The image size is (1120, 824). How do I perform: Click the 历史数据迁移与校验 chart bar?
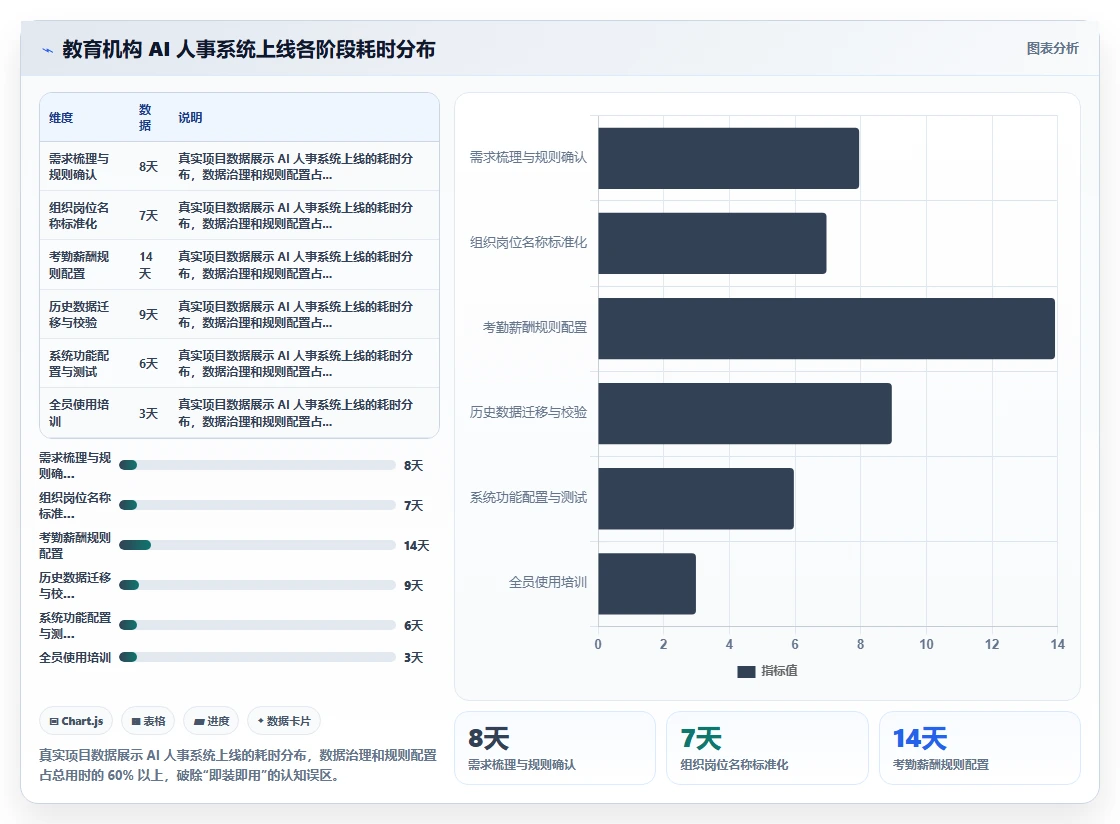click(745, 413)
